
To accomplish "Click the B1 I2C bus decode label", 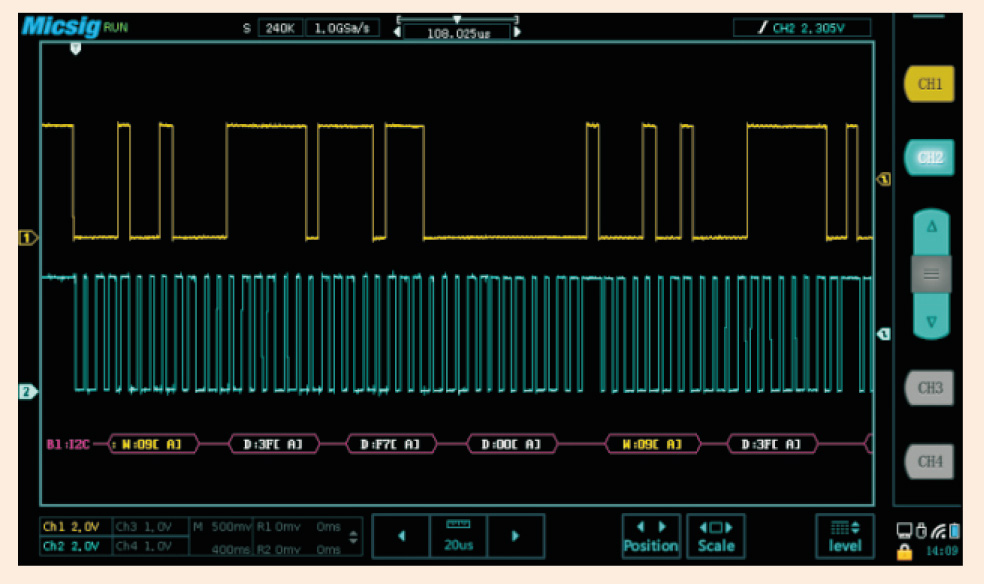I will tap(68, 444).
